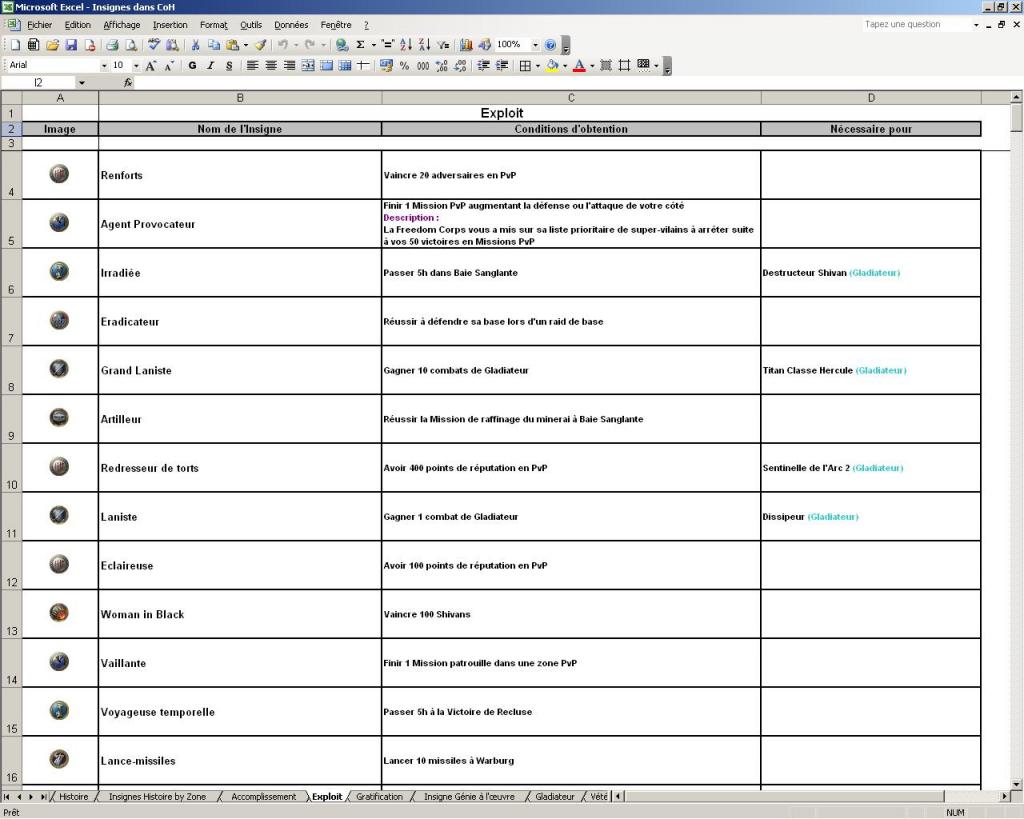This screenshot has height=819, width=1024.
Task: Align text to the left
Action: tap(252, 65)
